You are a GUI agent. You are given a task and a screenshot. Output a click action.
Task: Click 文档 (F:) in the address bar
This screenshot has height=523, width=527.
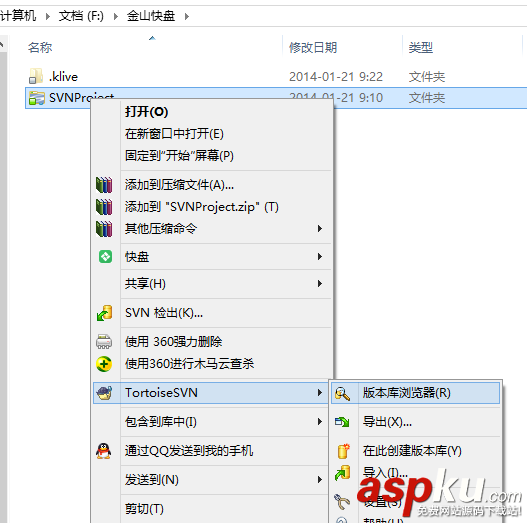81,16
